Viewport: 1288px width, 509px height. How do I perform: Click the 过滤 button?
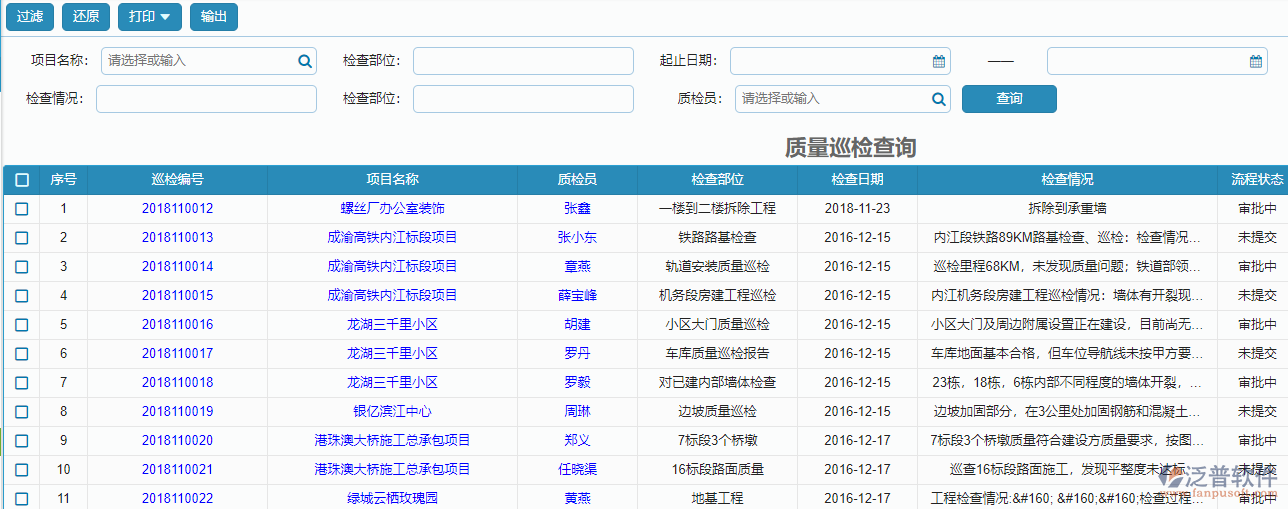[29, 17]
